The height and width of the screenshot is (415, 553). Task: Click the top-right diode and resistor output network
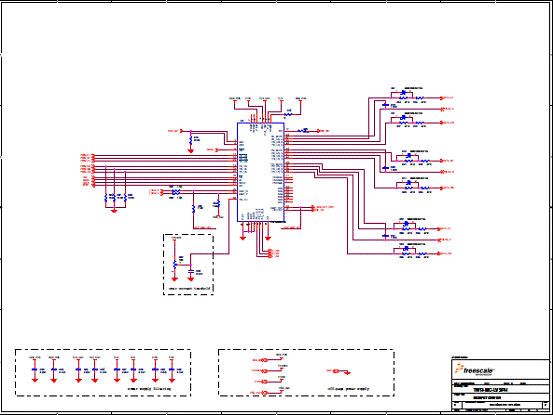408,95
